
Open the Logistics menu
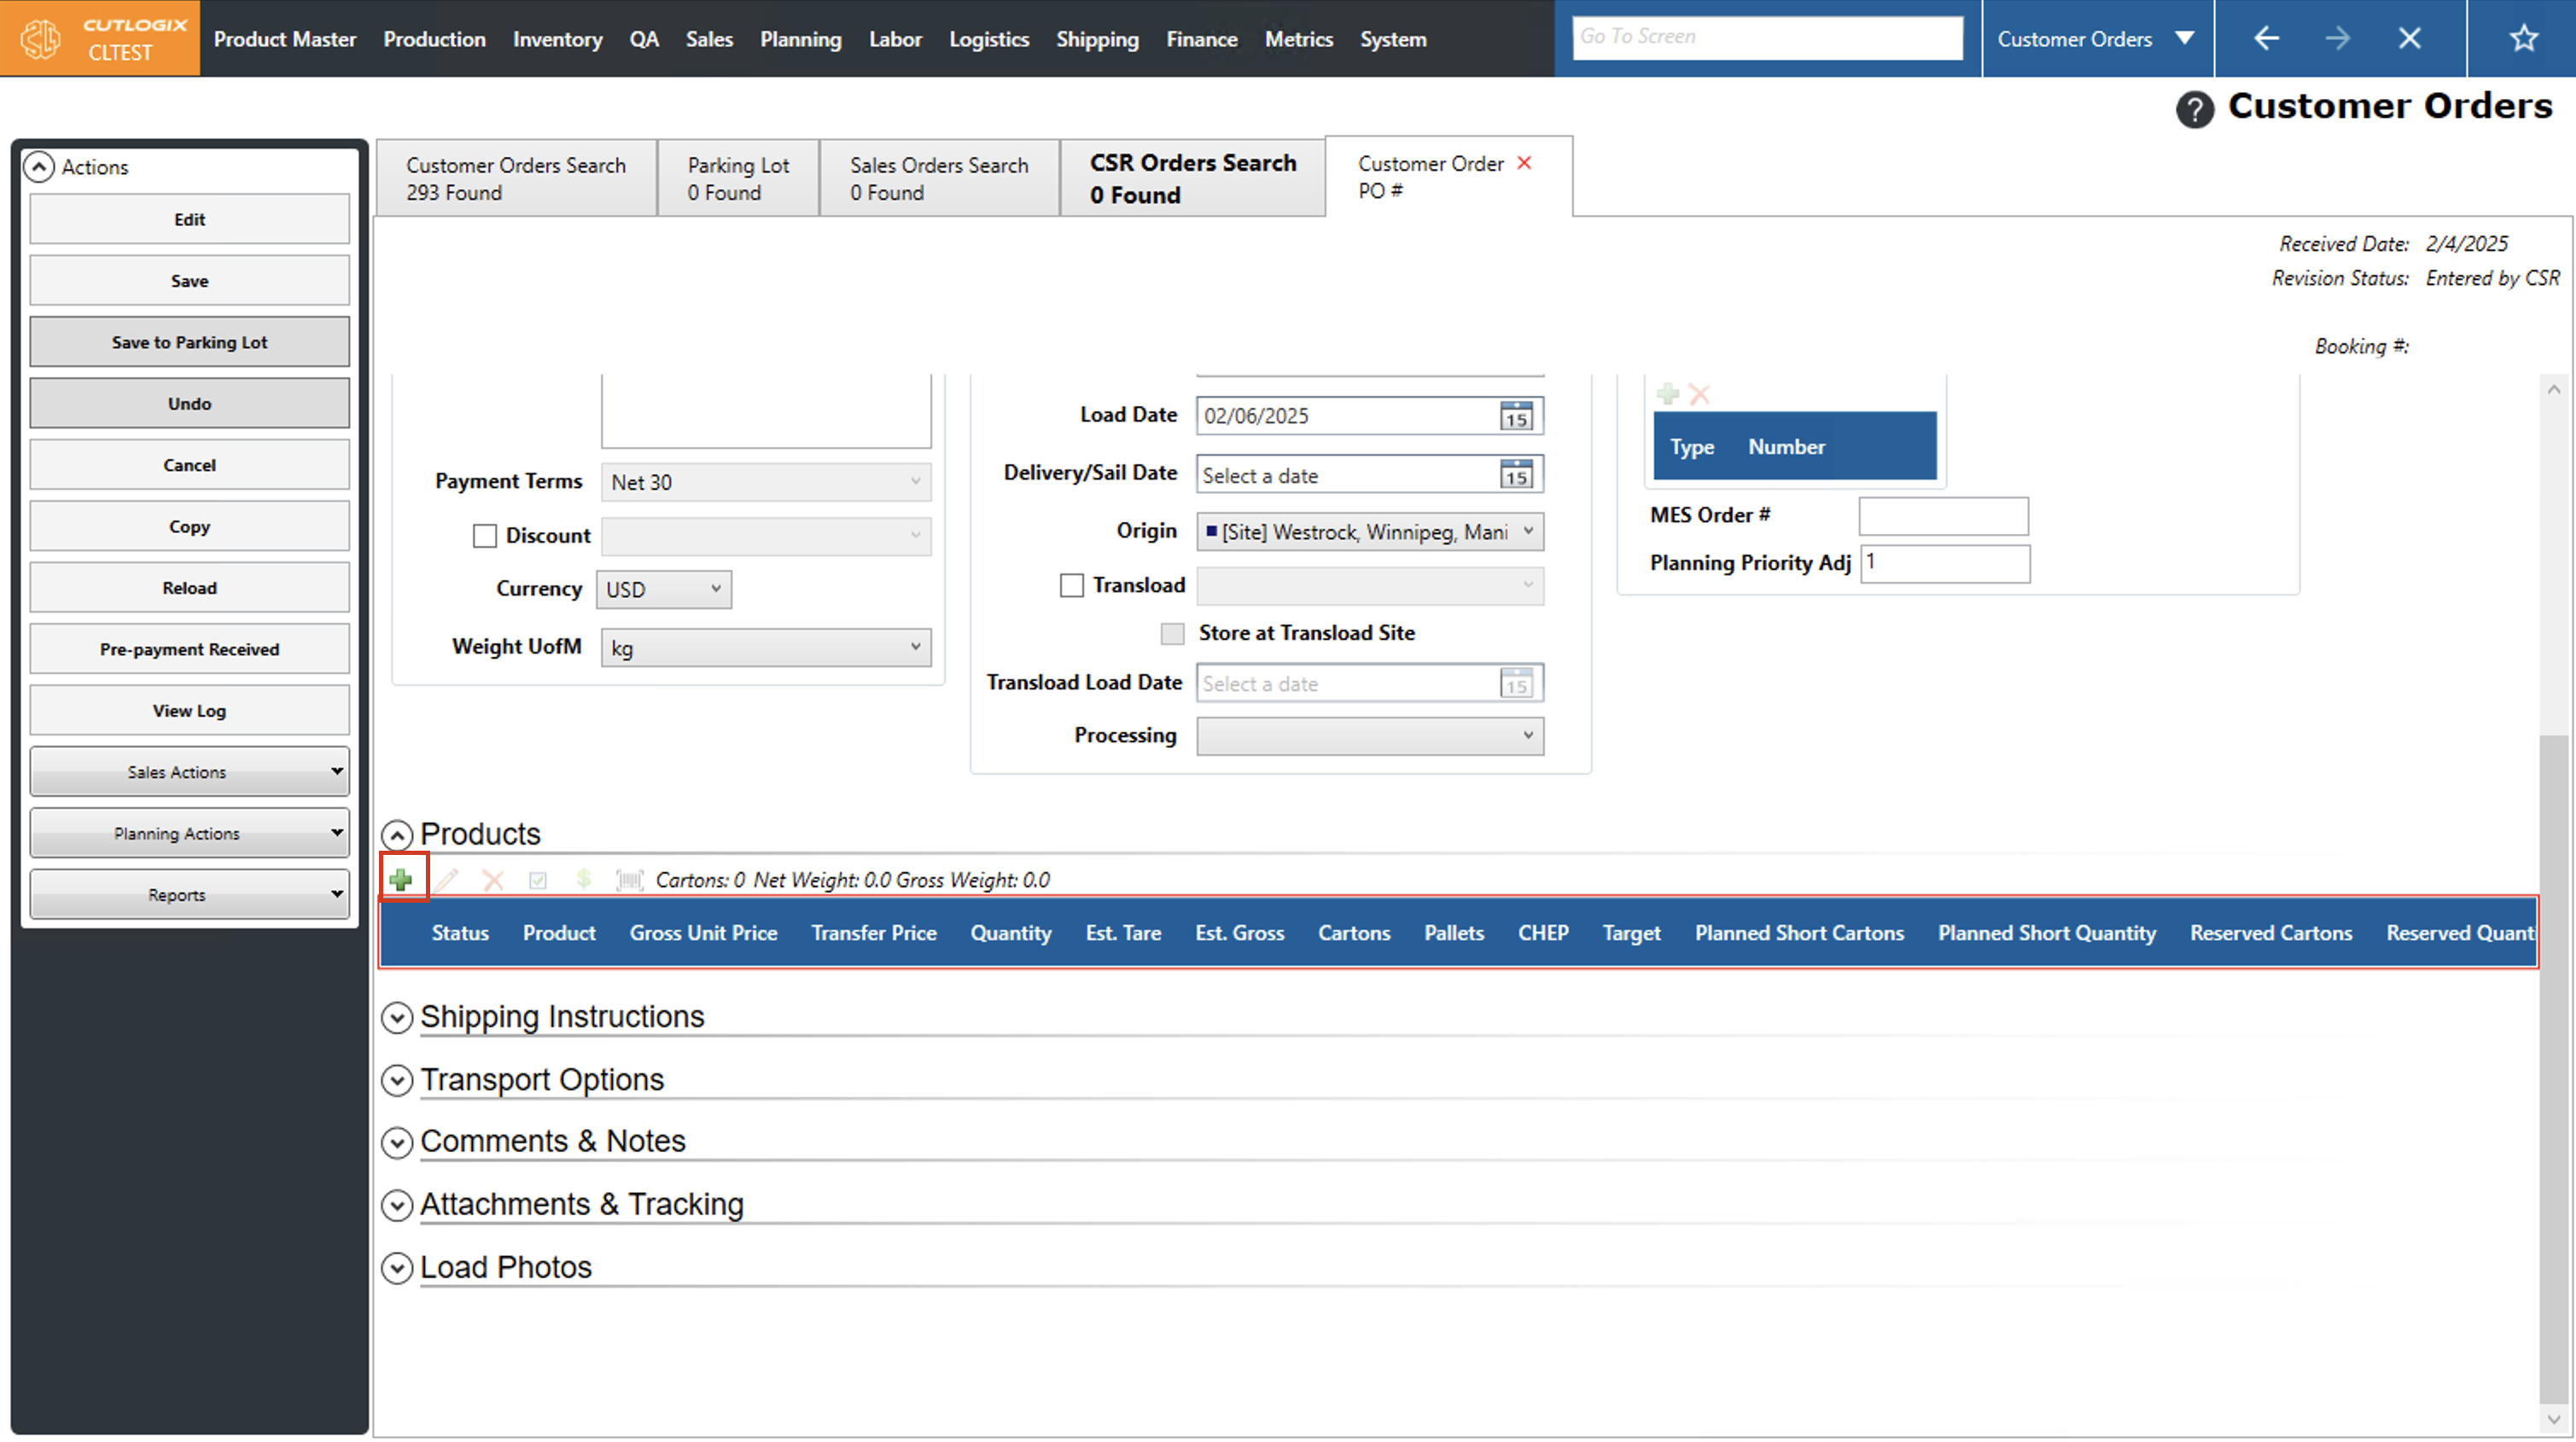click(988, 39)
